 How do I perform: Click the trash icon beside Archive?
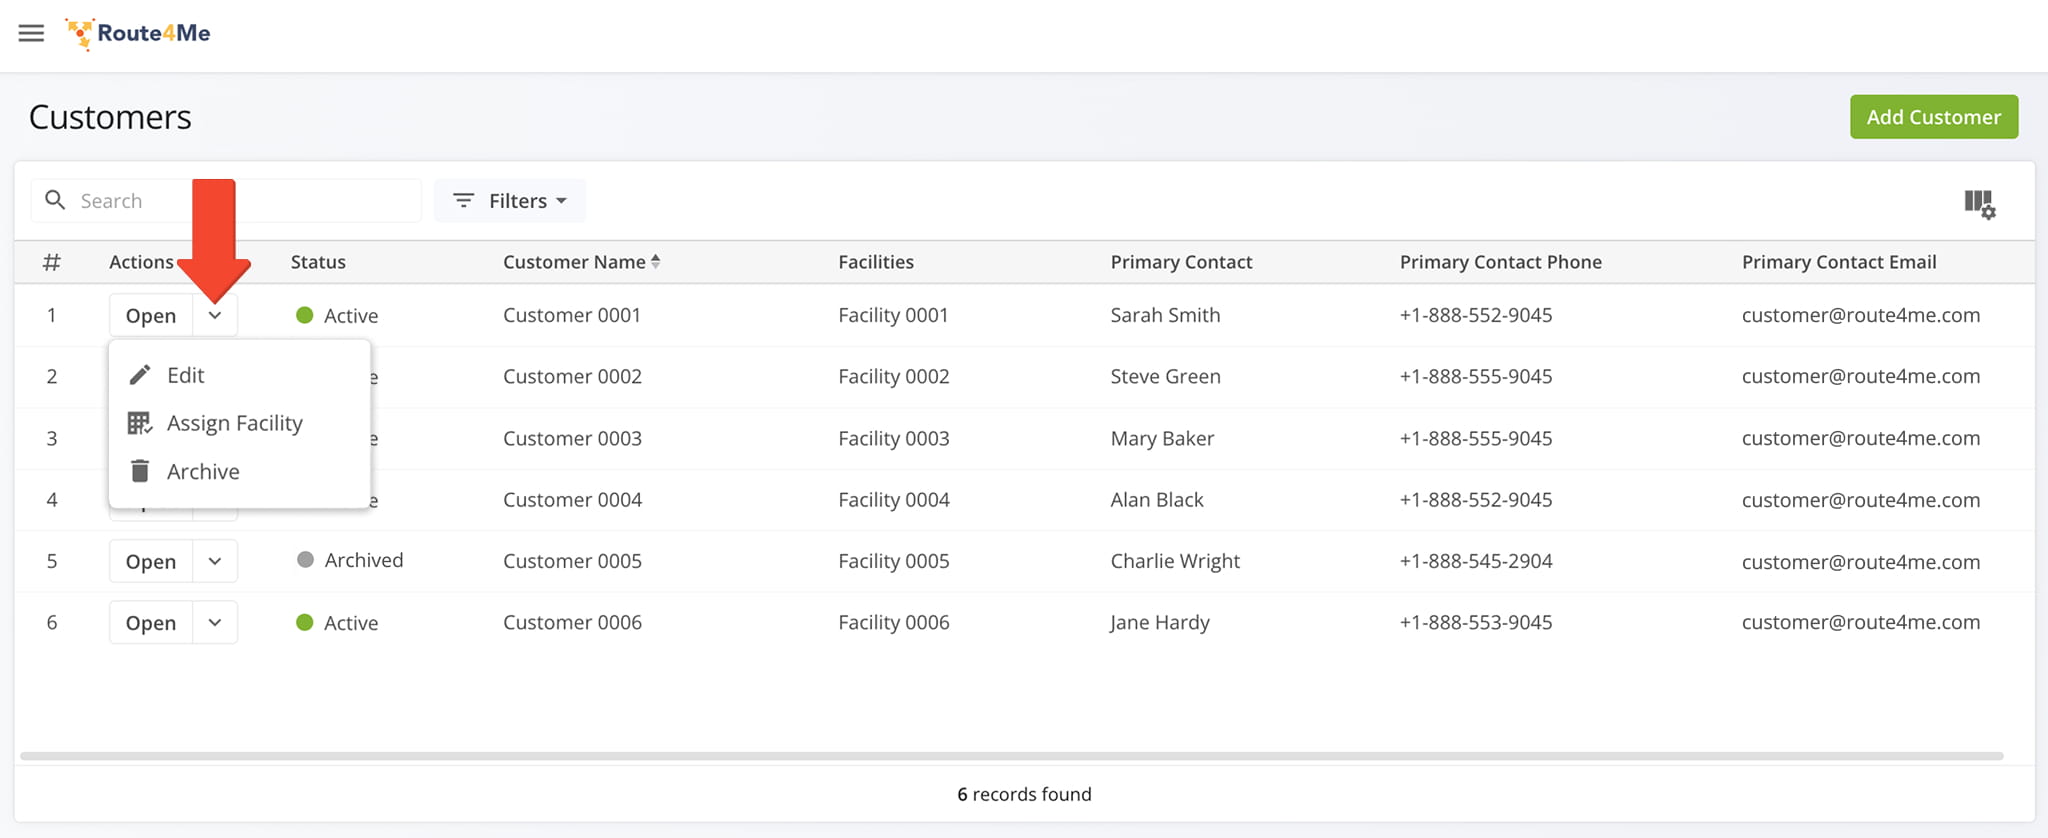click(140, 471)
